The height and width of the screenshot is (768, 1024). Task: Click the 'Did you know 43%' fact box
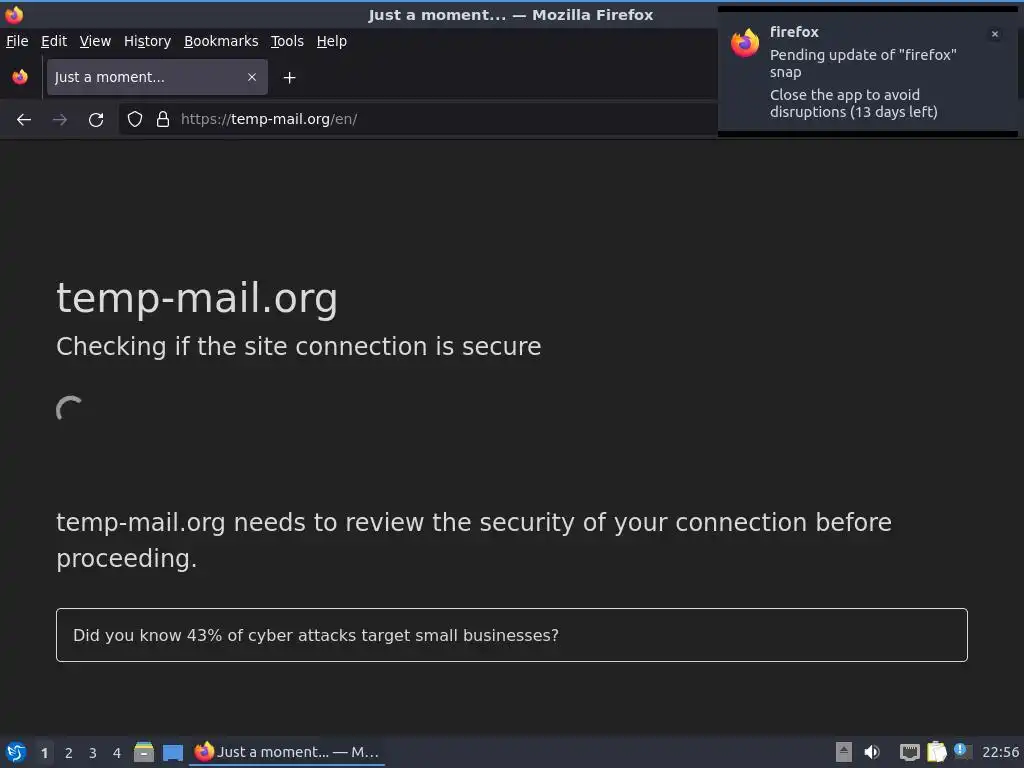point(511,635)
